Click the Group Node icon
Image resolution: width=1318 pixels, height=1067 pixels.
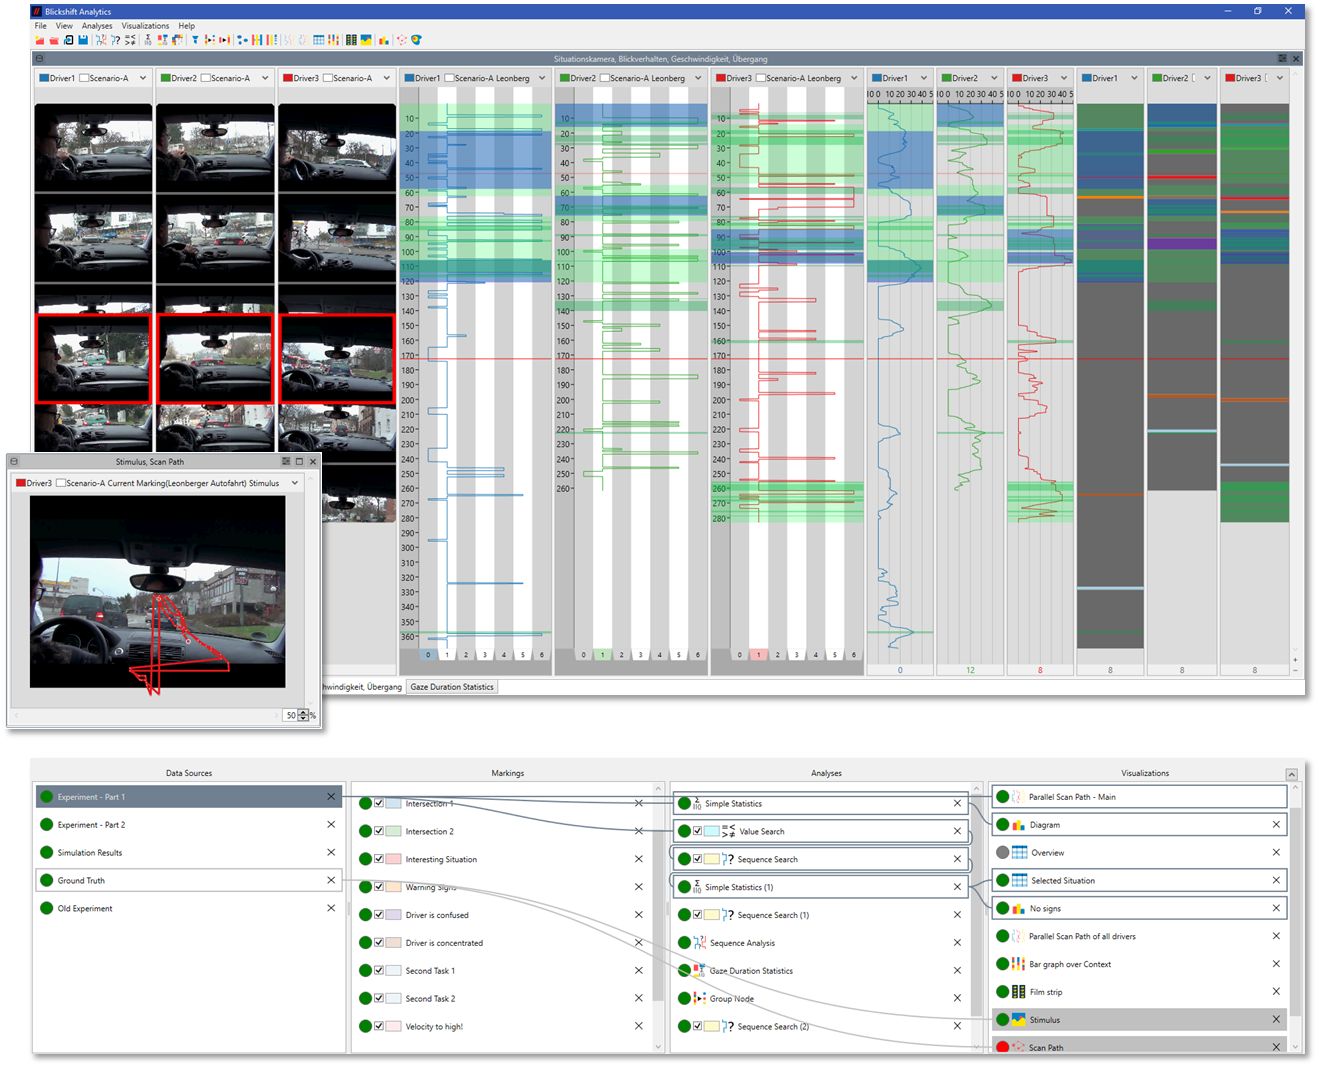[699, 999]
